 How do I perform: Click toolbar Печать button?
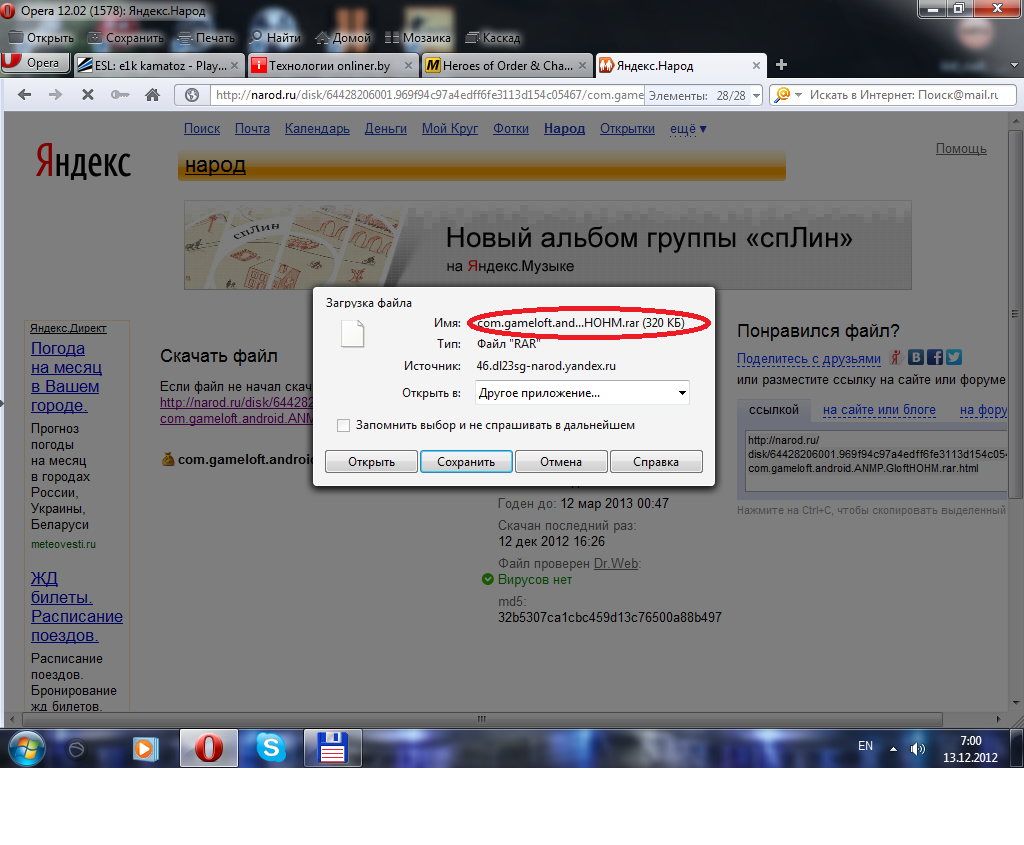(x=206, y=38)
